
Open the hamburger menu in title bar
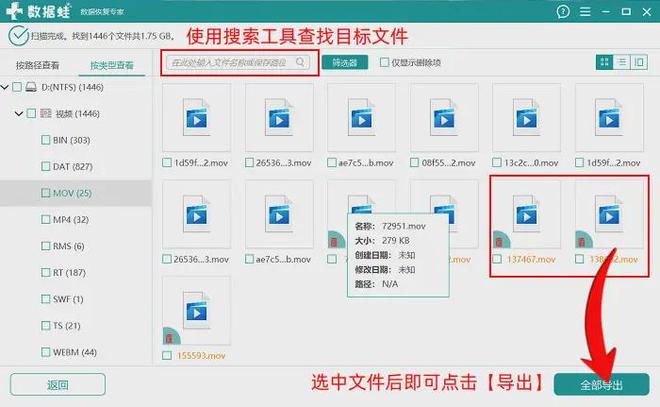585,11
